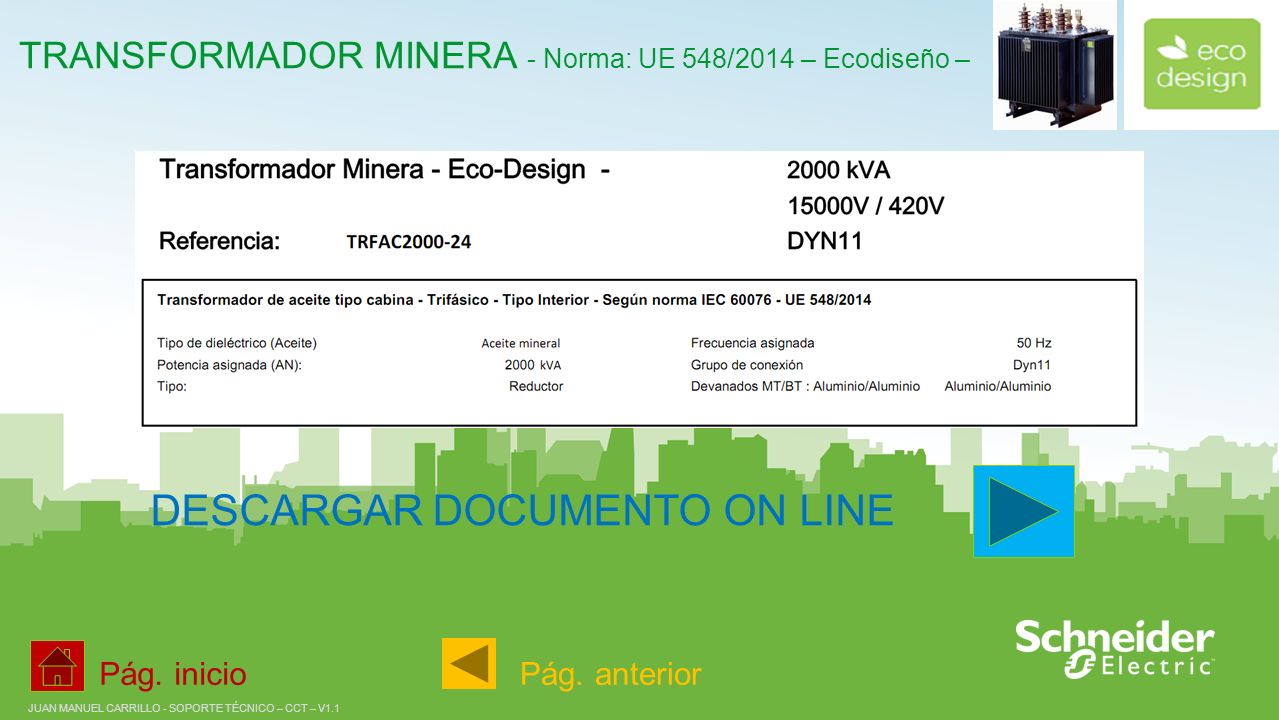Click the blue play arrow button
Viewport: 1279px width, 720px height.
tap(1024, 511)
